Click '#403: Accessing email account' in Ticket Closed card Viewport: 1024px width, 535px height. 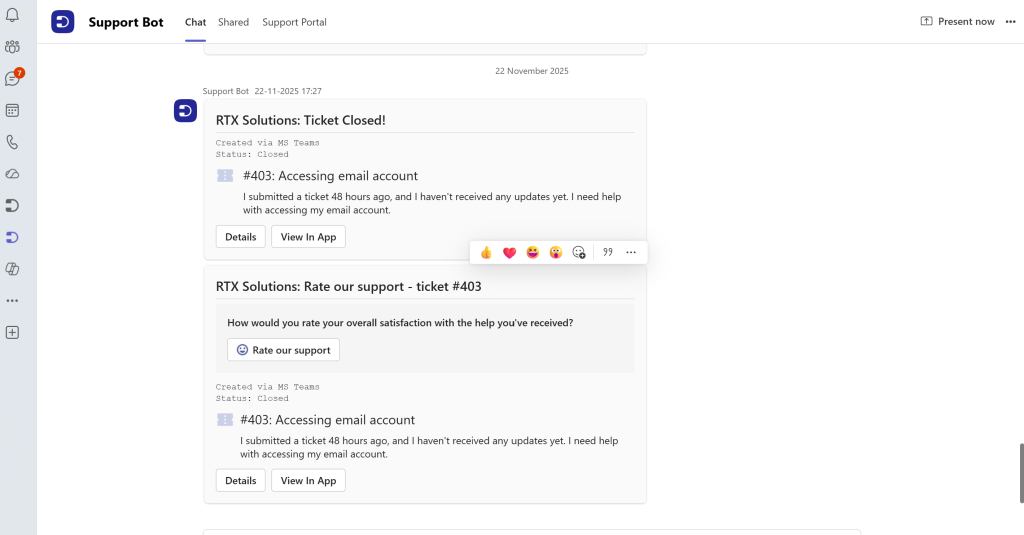[330, 176]
